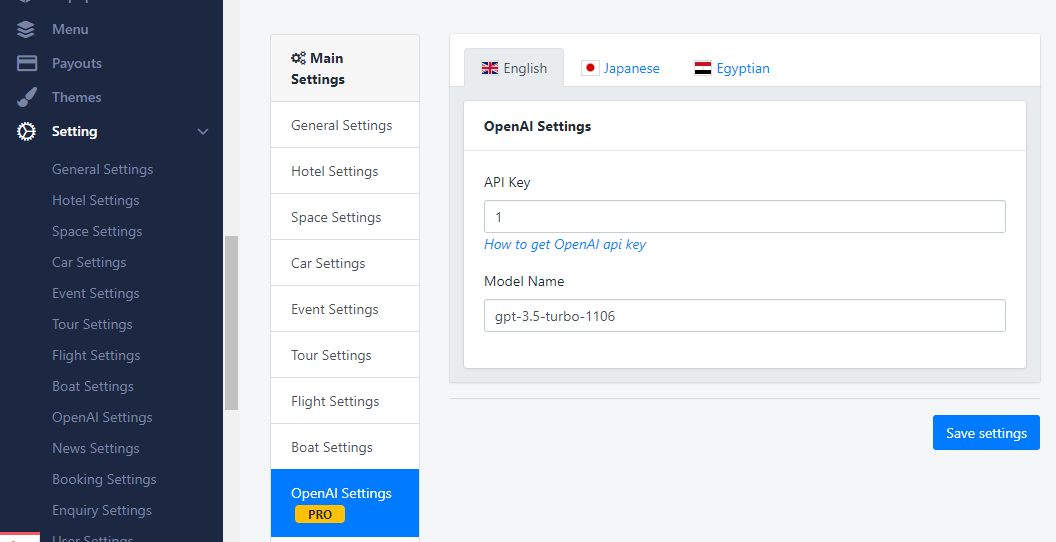
Task: Click the Themes paintbrush icon
Action: 27,97
